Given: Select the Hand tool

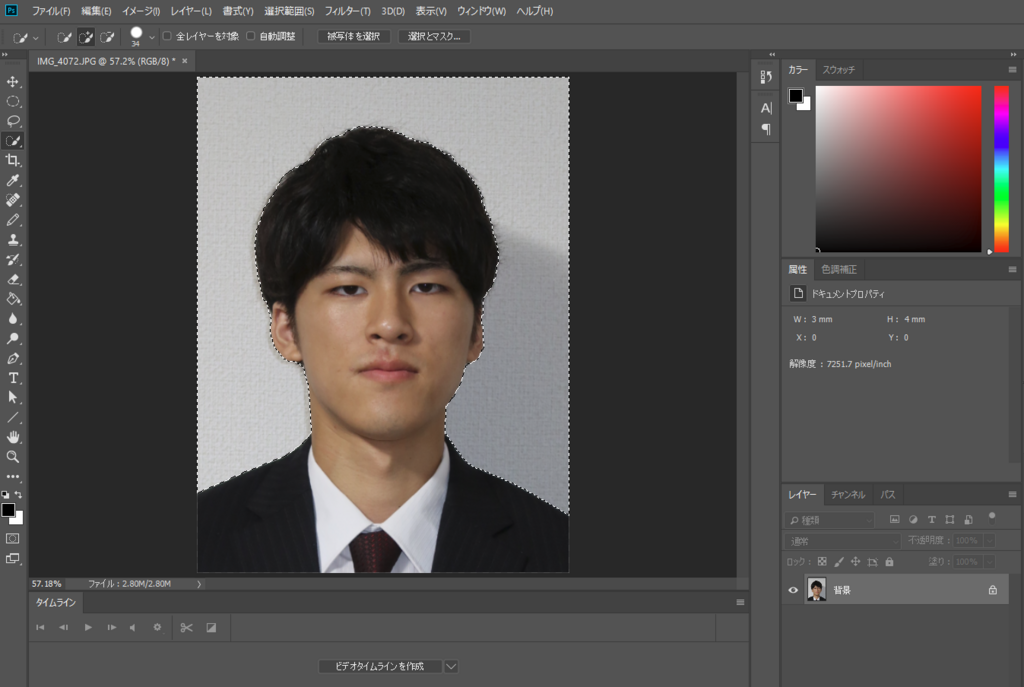Looking at the screenshot, I should tap(12, 437).
